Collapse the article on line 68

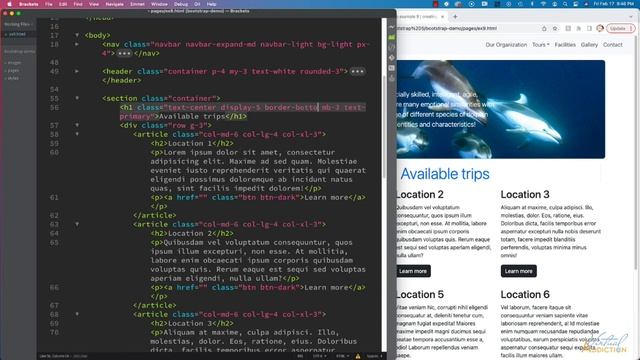[x=77, y=314]
